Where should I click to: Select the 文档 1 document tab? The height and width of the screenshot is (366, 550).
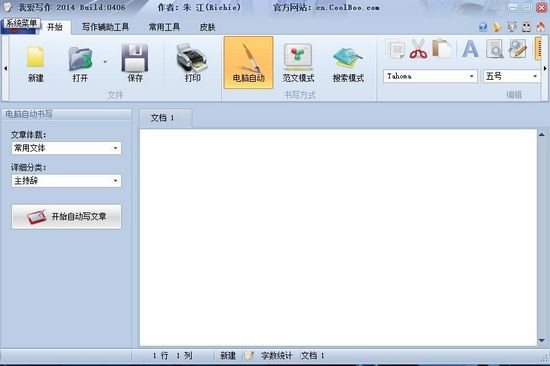(166, 118)
